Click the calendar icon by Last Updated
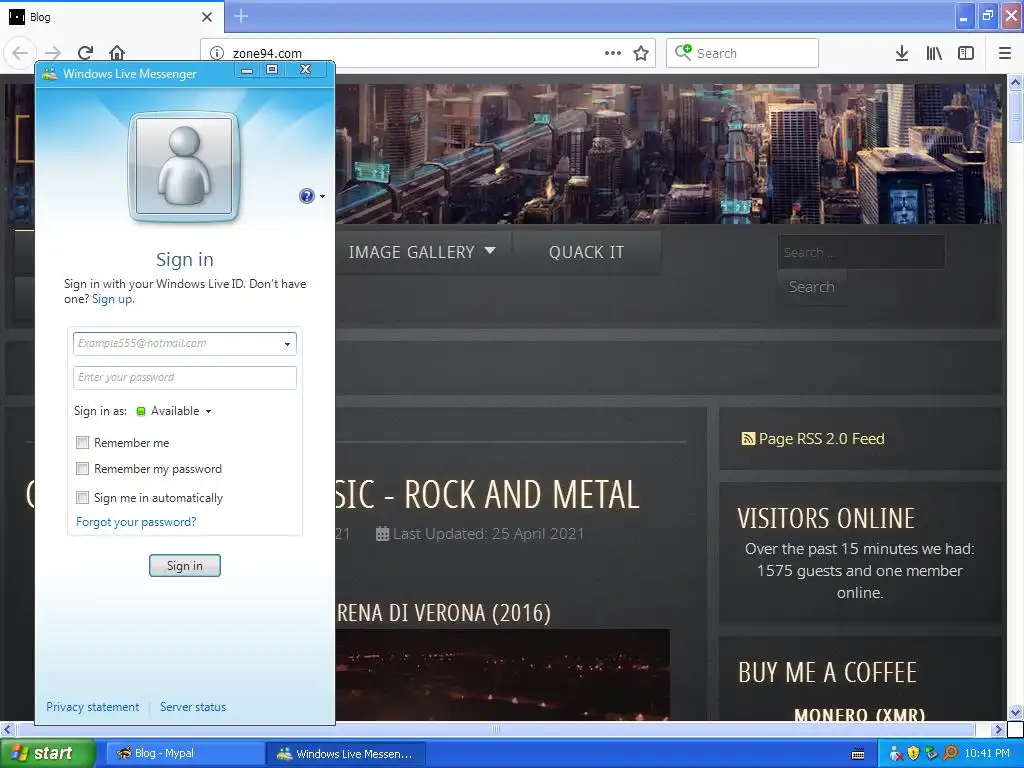Screen dimensions: 1024x768 [x=383, y=534]
